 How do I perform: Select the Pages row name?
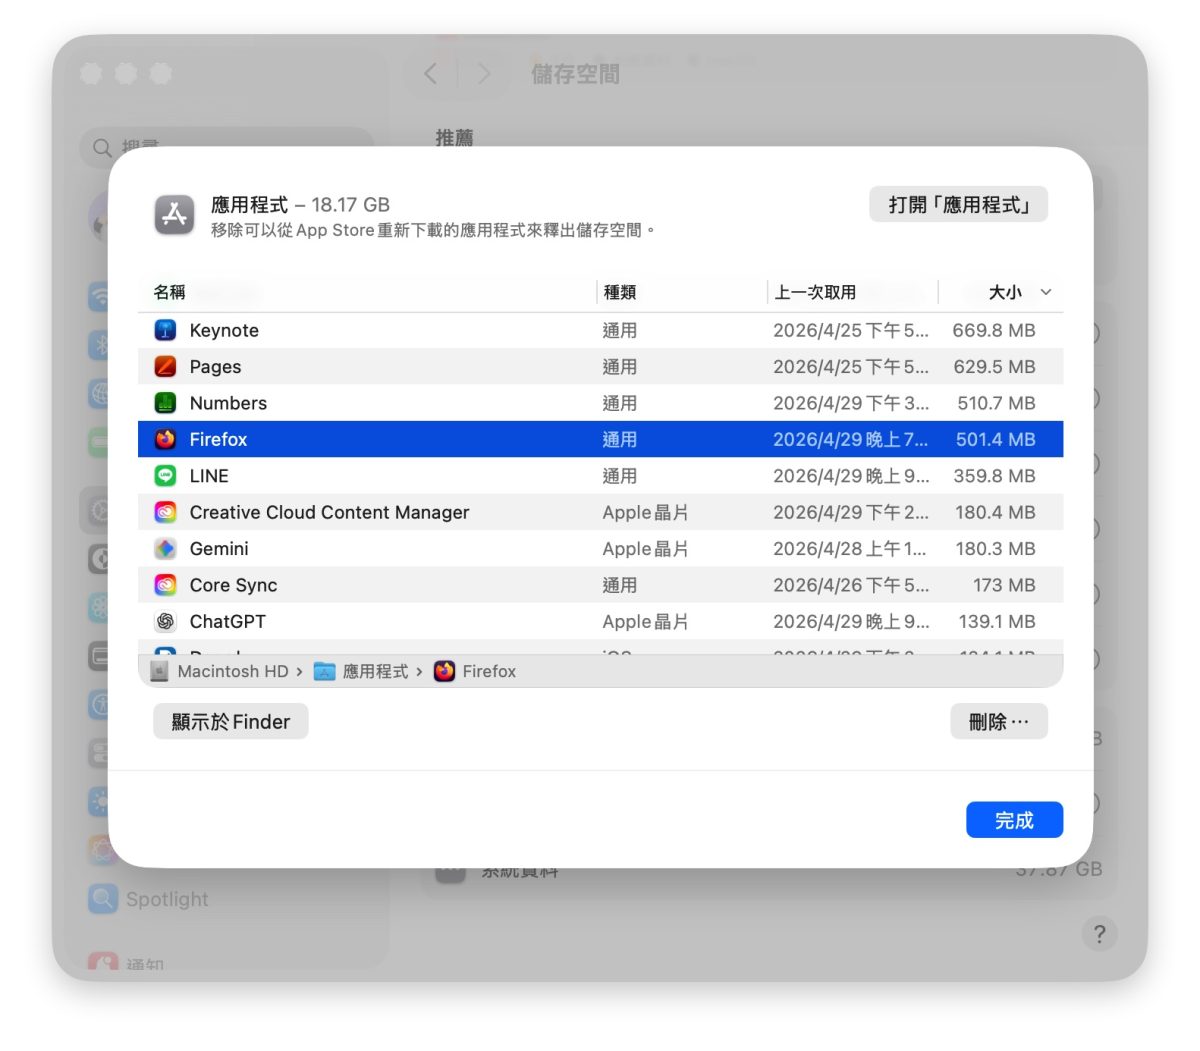pyautogui.click(x=215, y=367)
